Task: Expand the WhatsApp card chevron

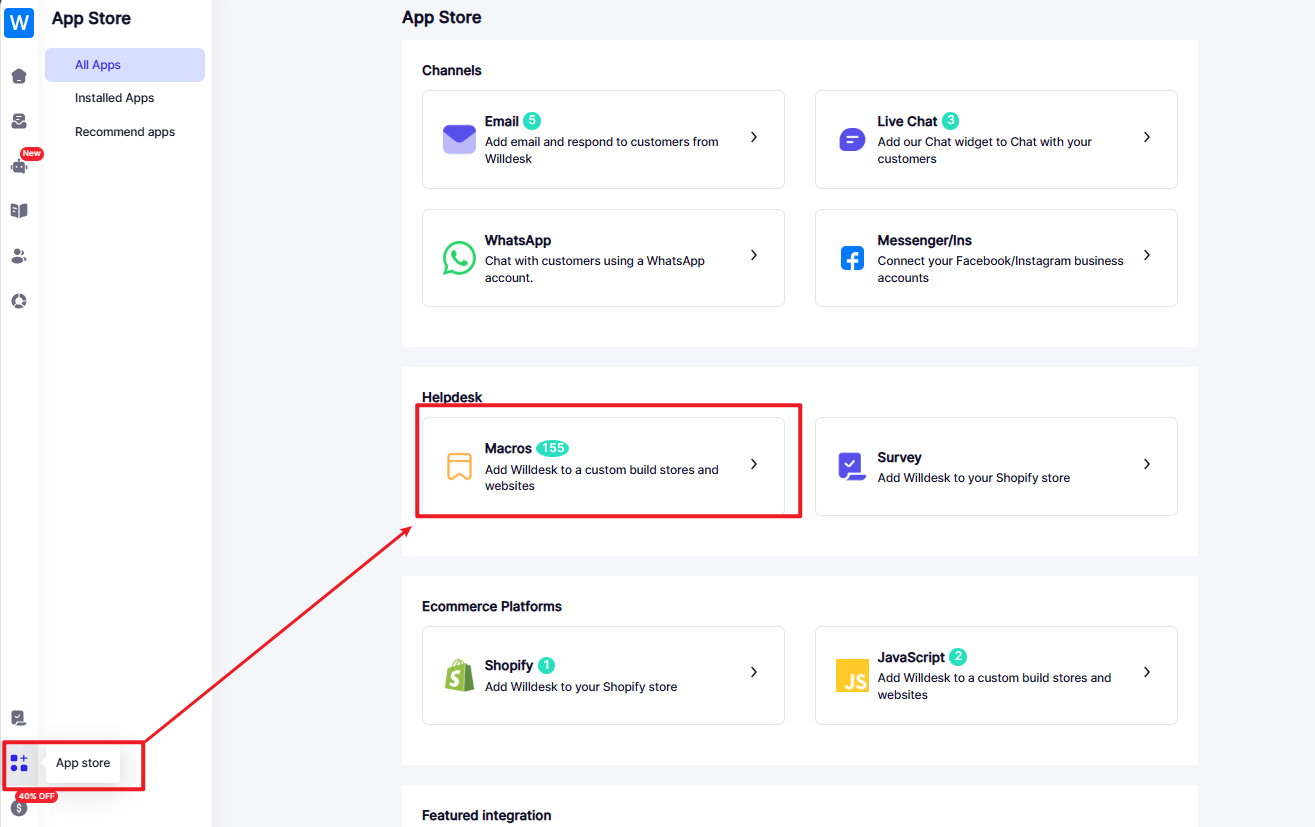Action: (x=754, y=255)
